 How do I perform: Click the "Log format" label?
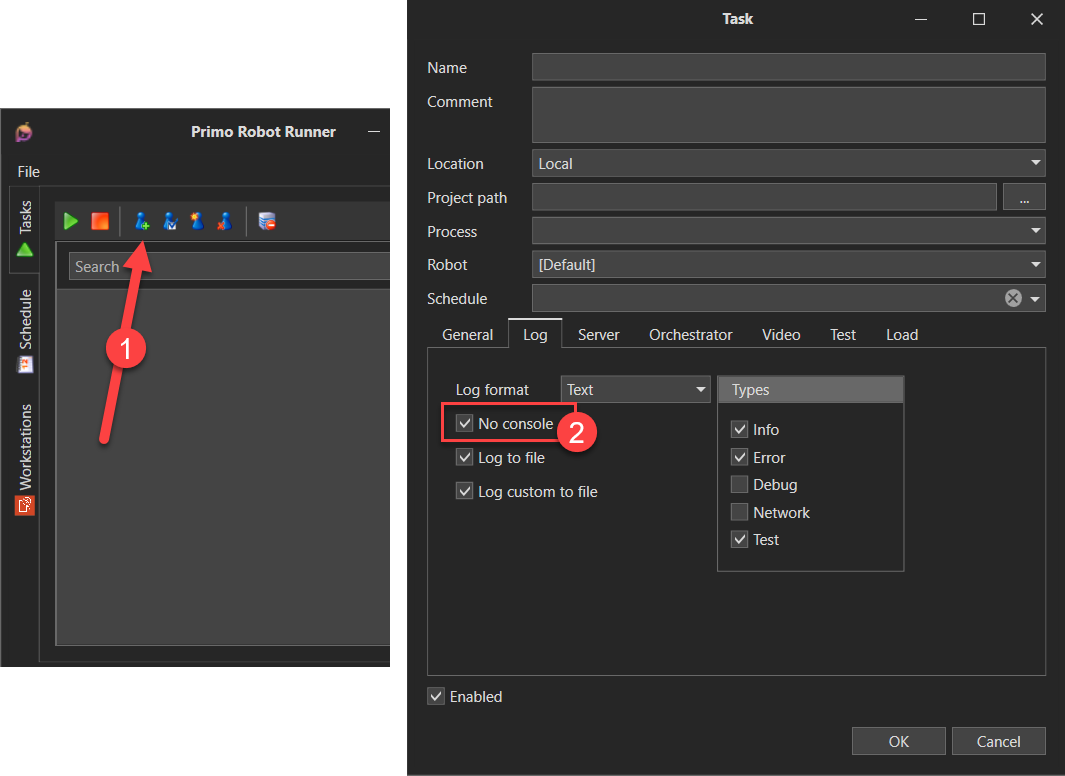(492, 390)
